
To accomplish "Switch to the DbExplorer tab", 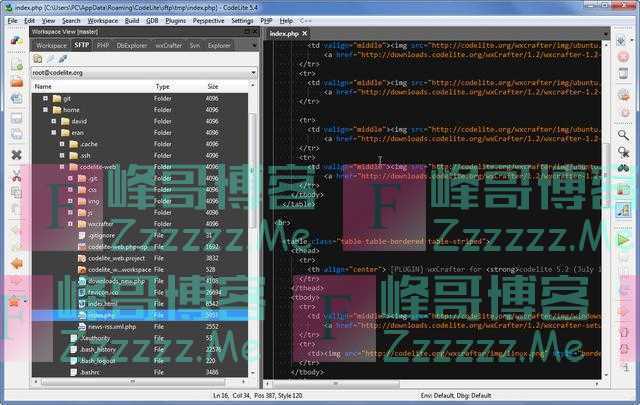I will (130, 45).
